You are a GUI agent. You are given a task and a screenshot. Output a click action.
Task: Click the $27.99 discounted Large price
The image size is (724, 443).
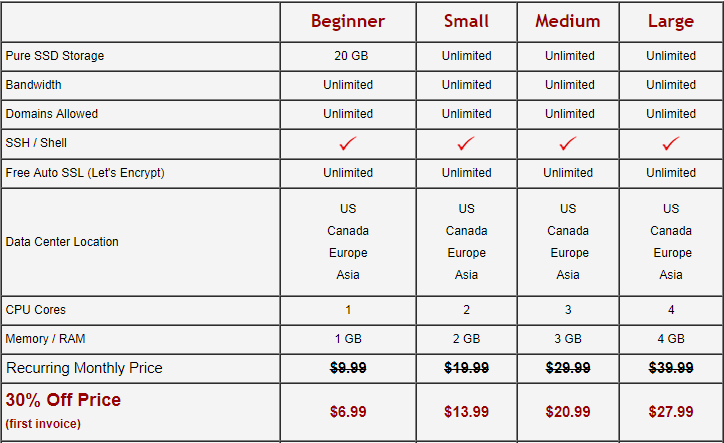pyautogui.click(x=671, y=411)
